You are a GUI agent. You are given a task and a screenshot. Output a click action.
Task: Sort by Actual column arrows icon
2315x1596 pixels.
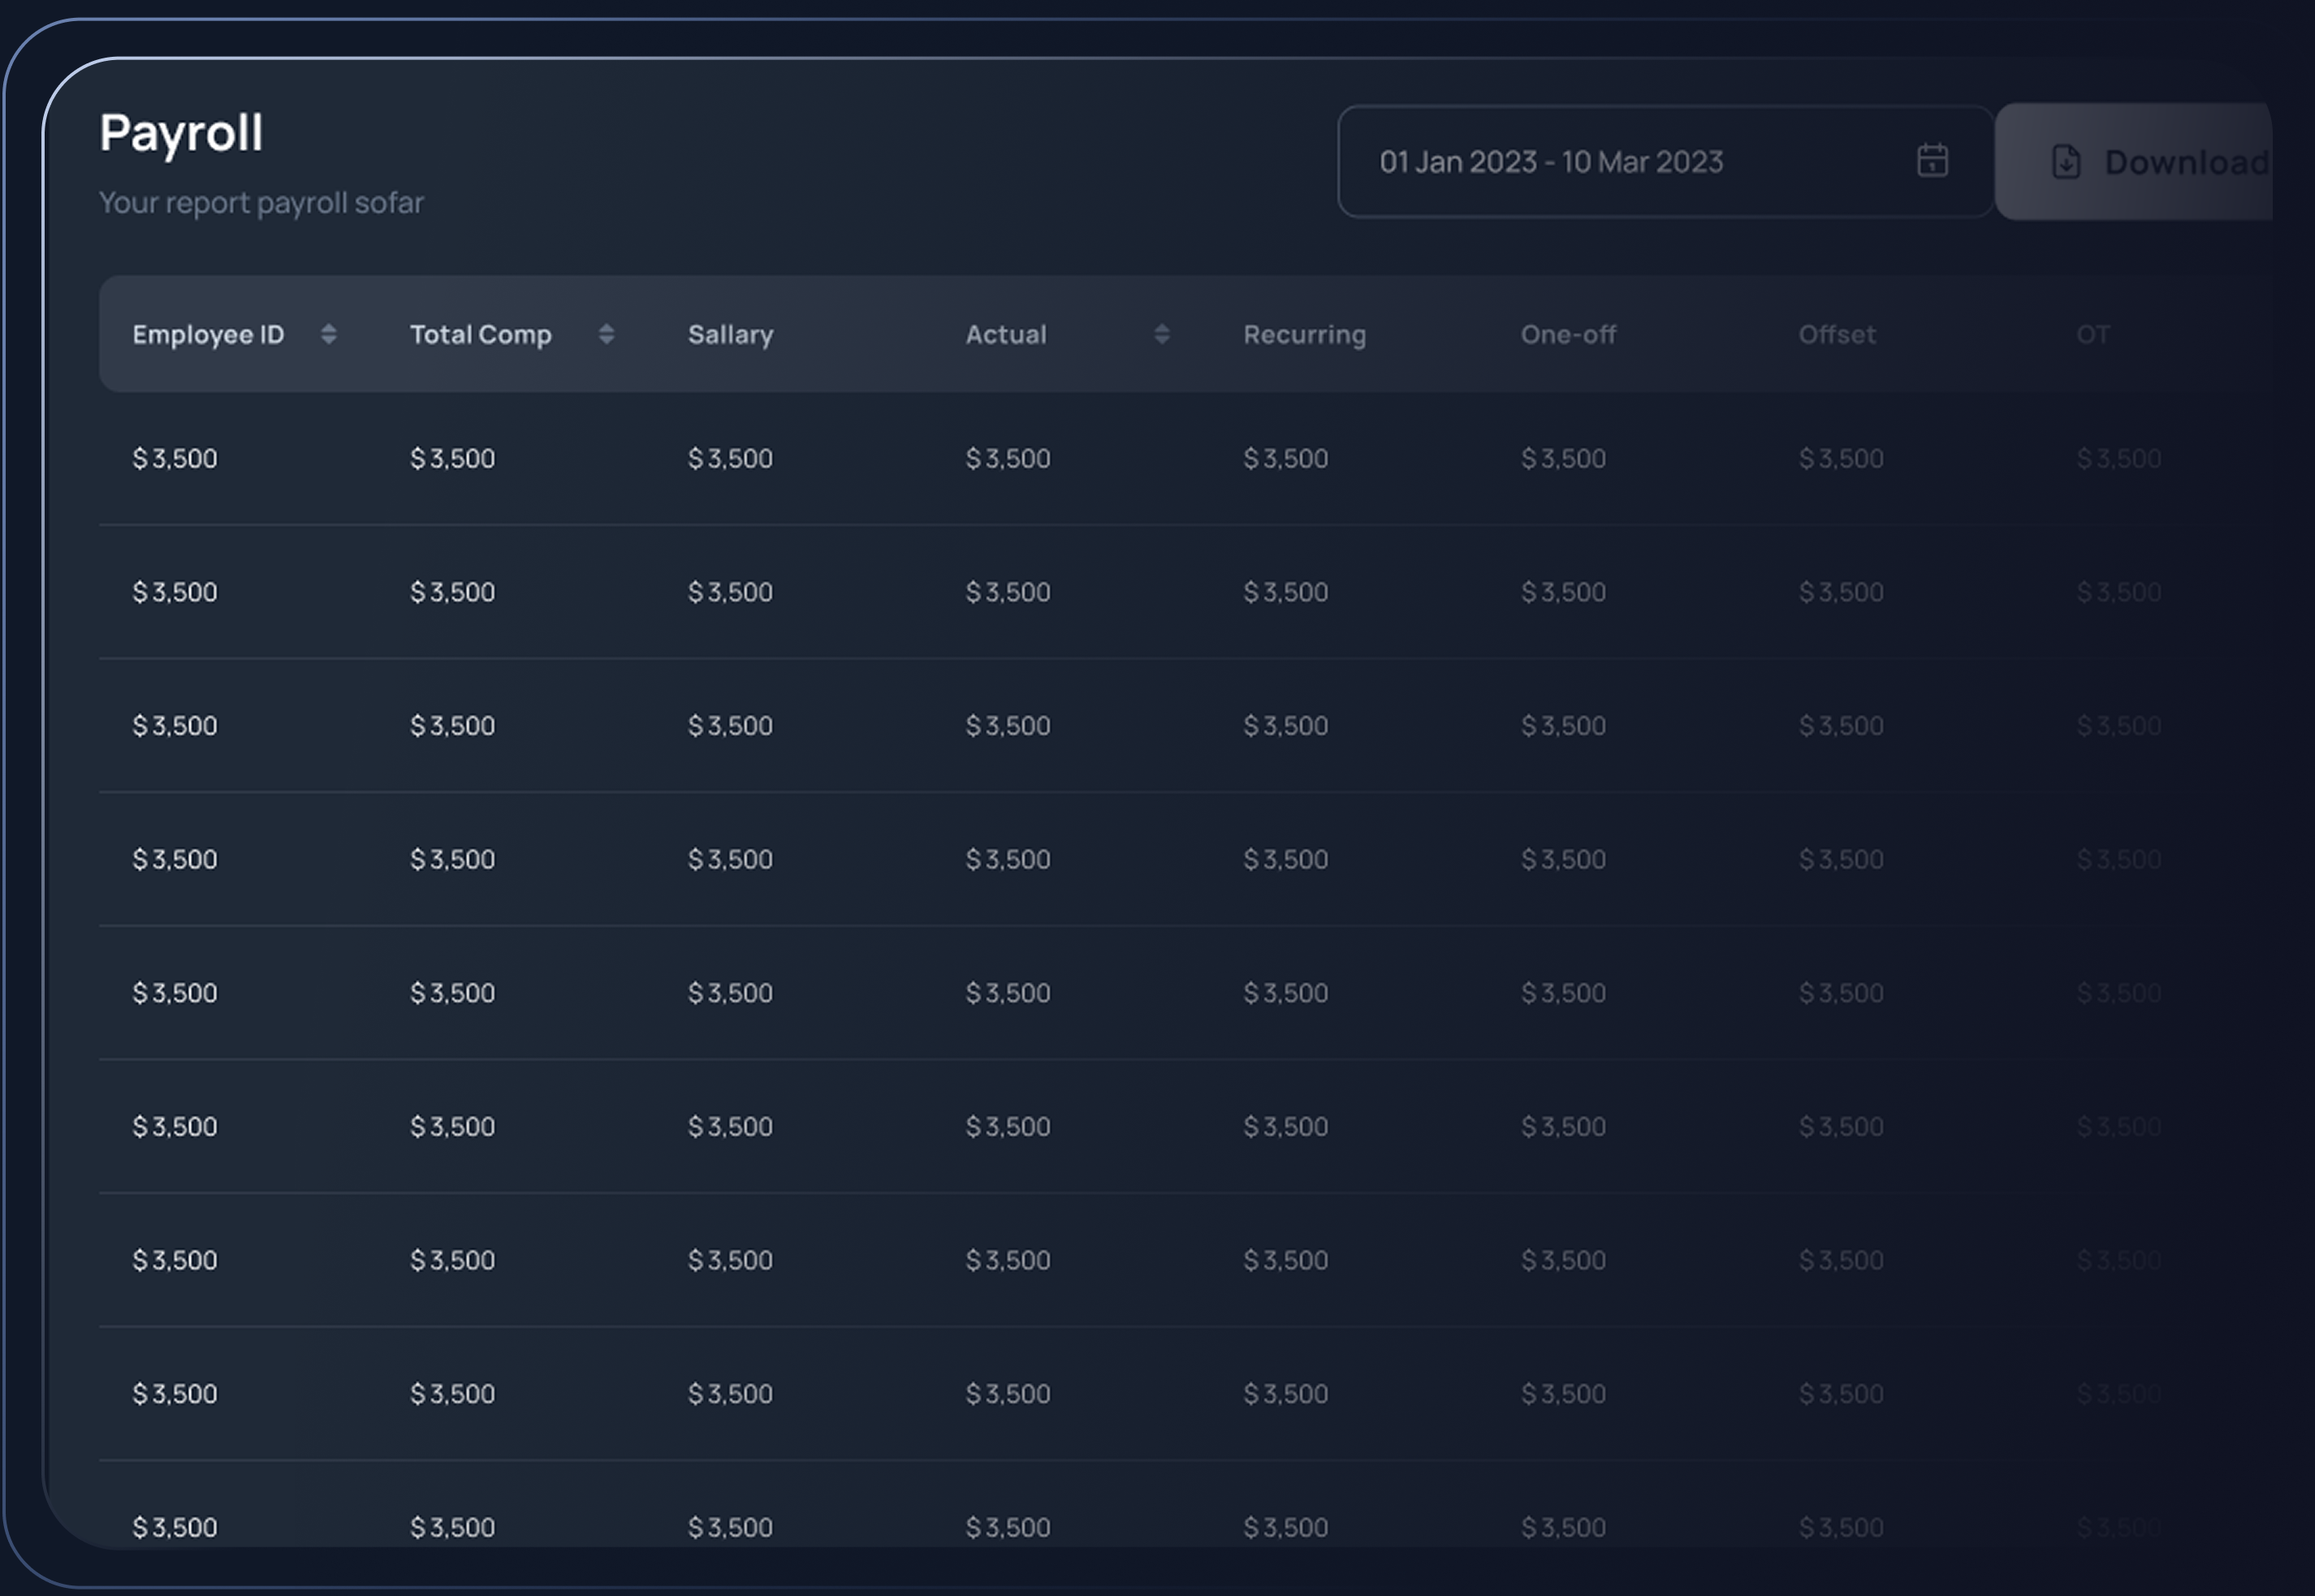pos(1161,334)
